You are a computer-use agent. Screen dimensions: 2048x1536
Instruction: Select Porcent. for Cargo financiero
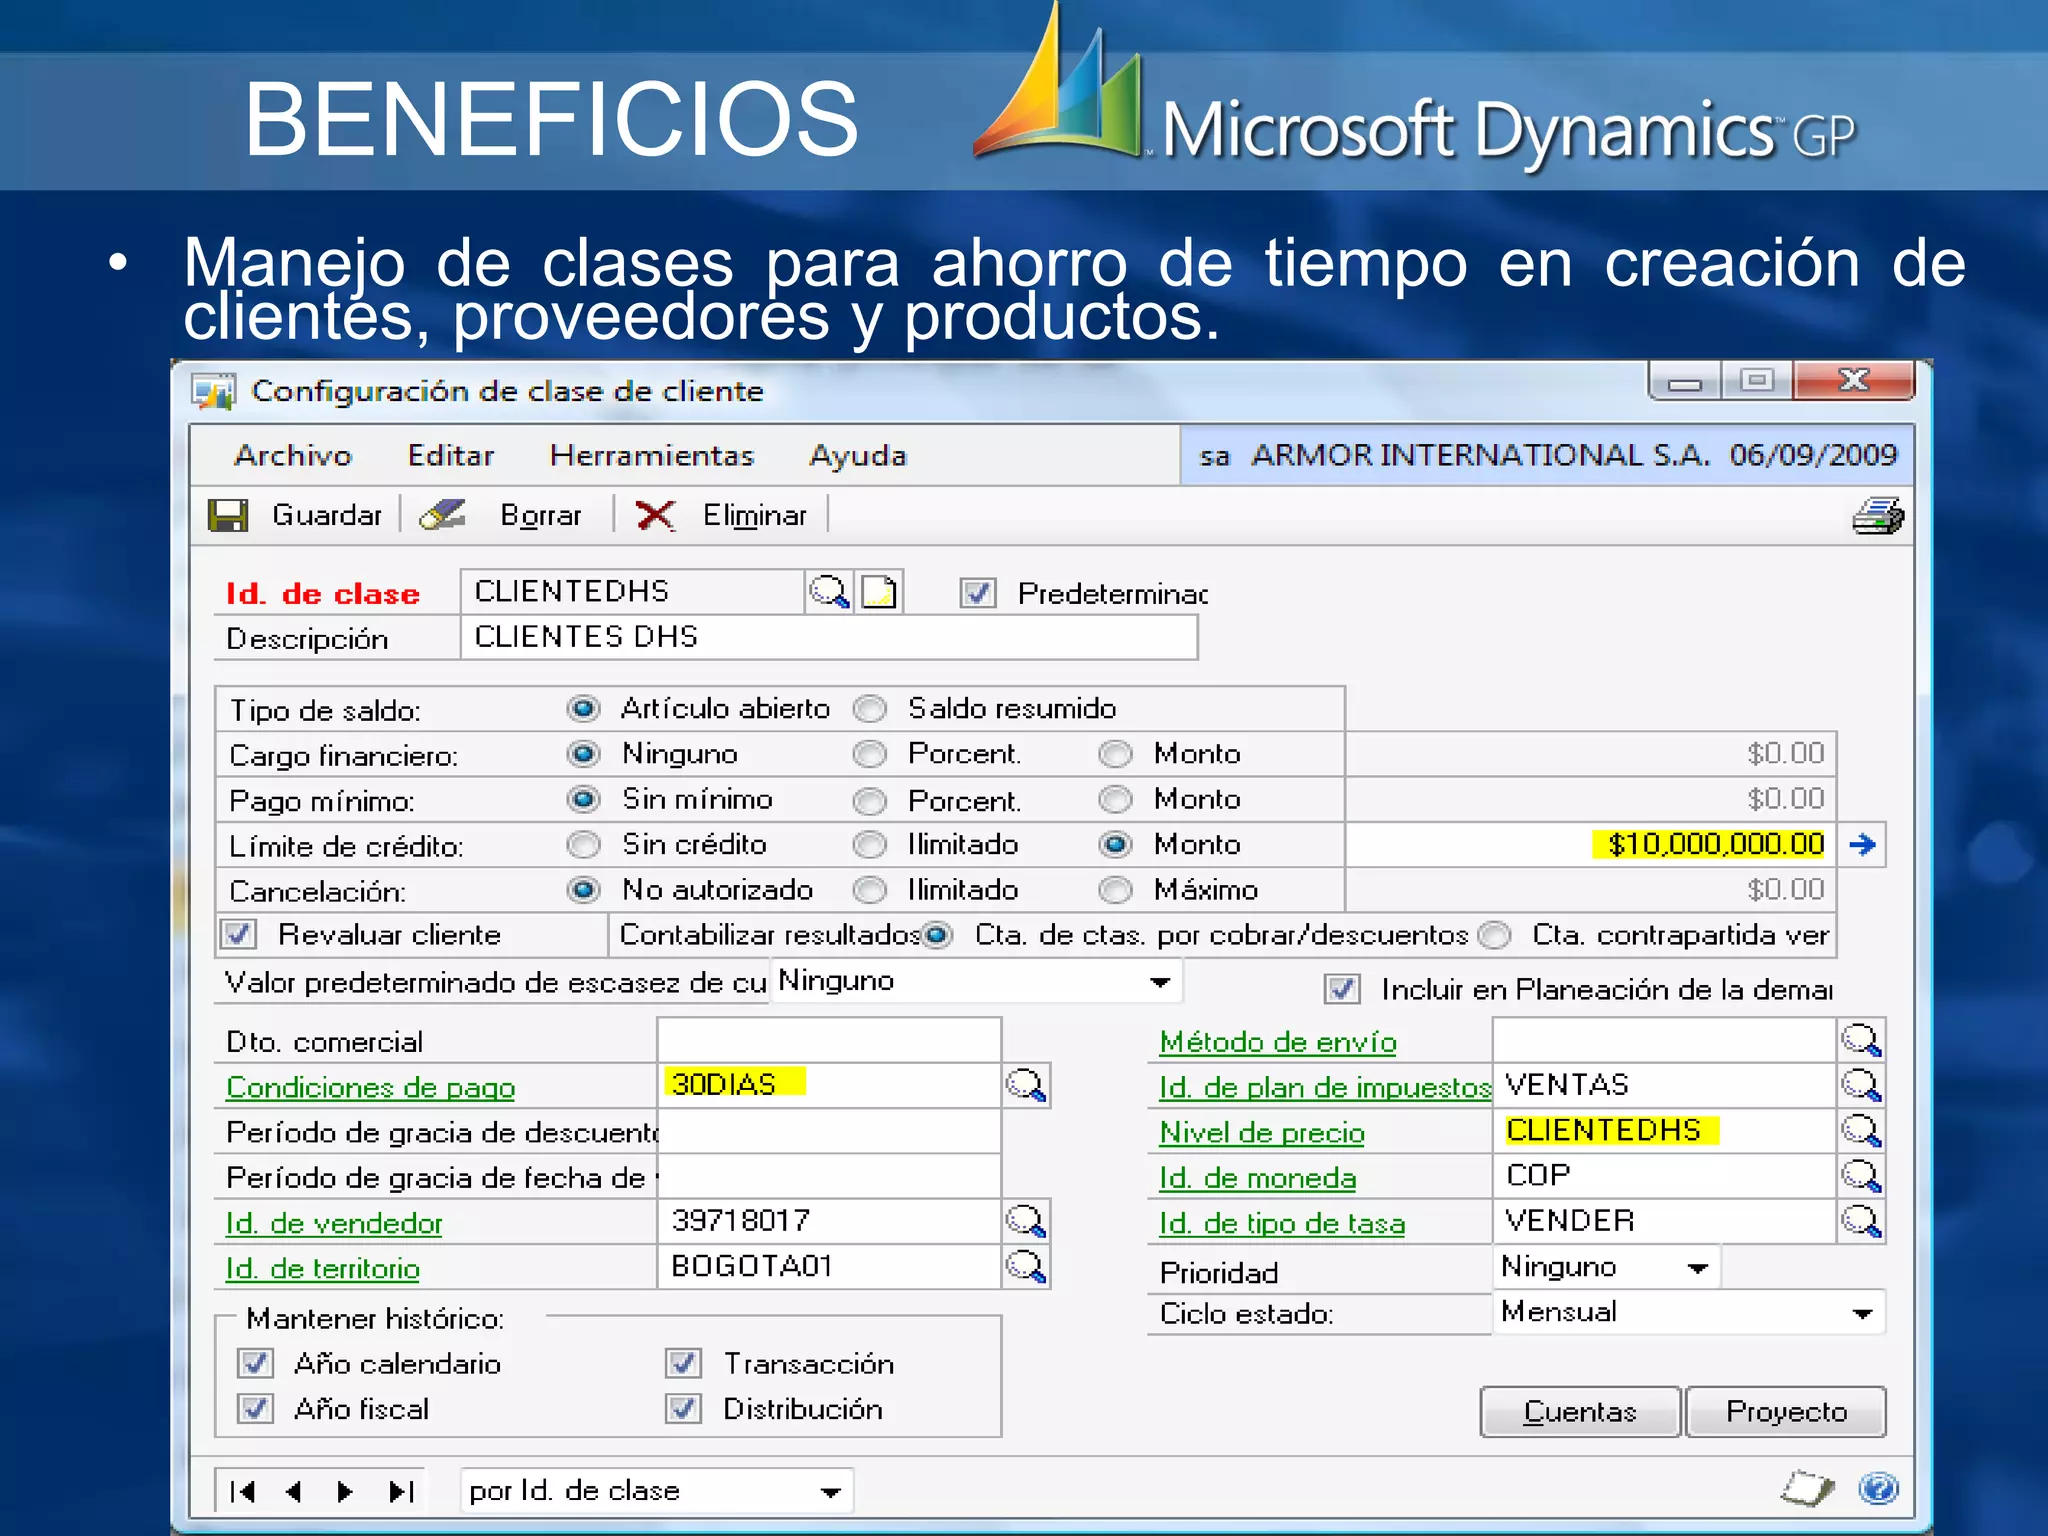(x=870, y=754)
